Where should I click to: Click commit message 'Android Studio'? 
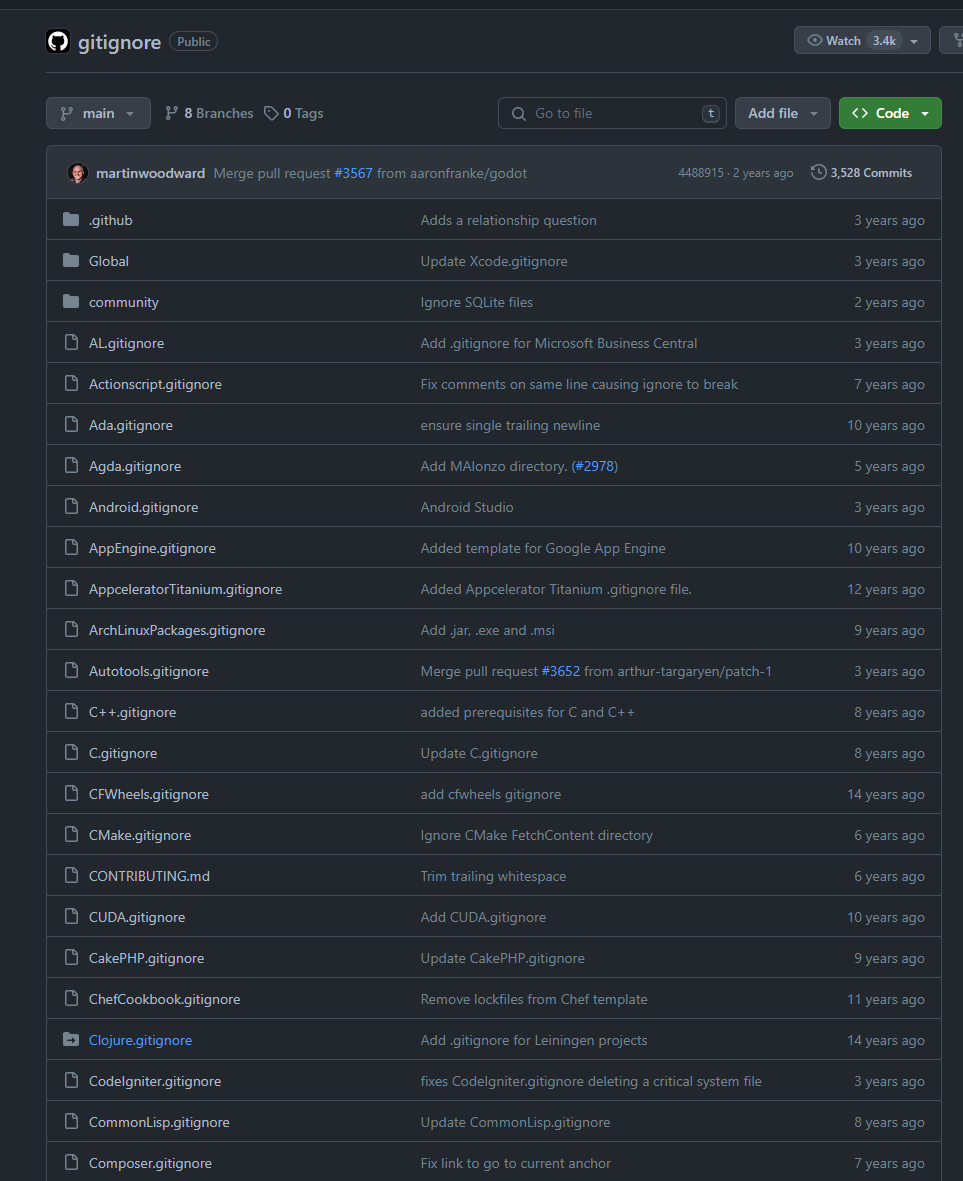tap(467, 507)
